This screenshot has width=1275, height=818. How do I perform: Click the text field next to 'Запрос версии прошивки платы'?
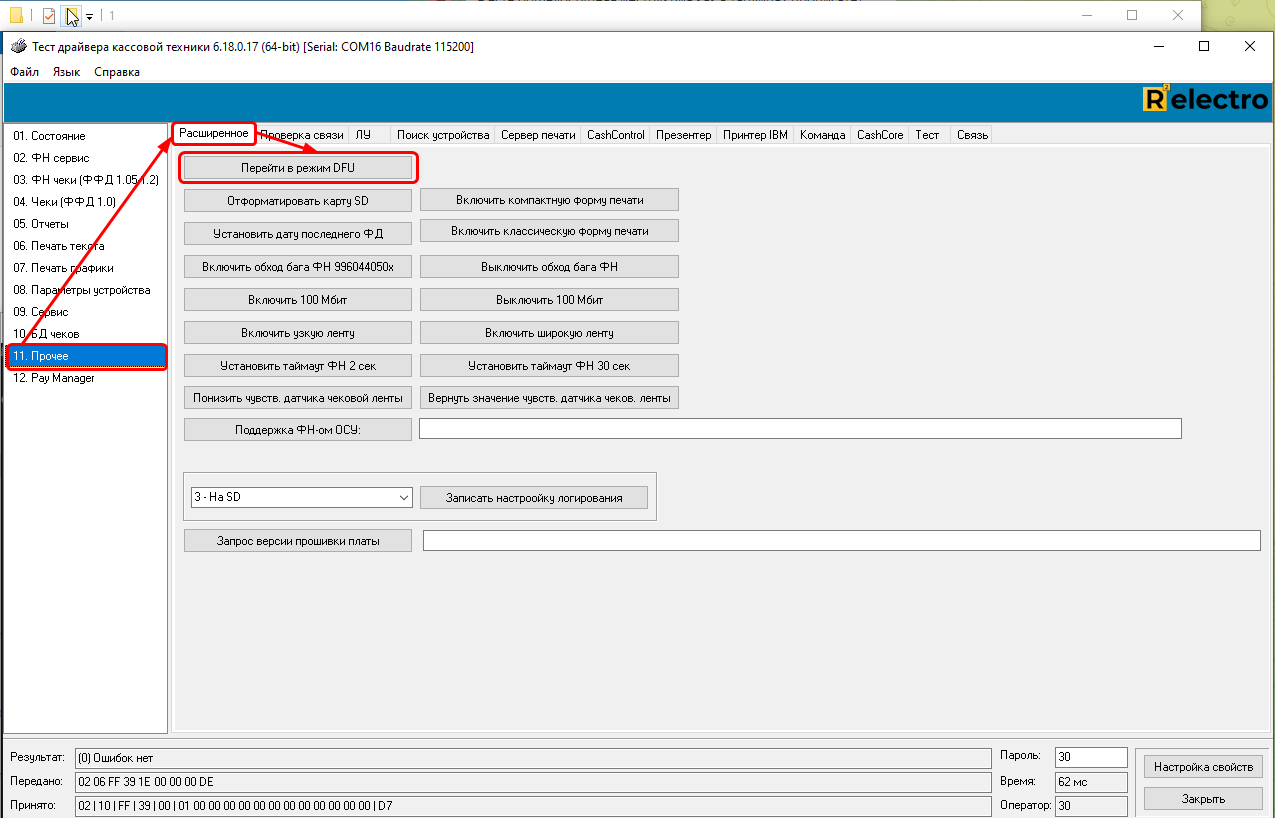(840, 541)
